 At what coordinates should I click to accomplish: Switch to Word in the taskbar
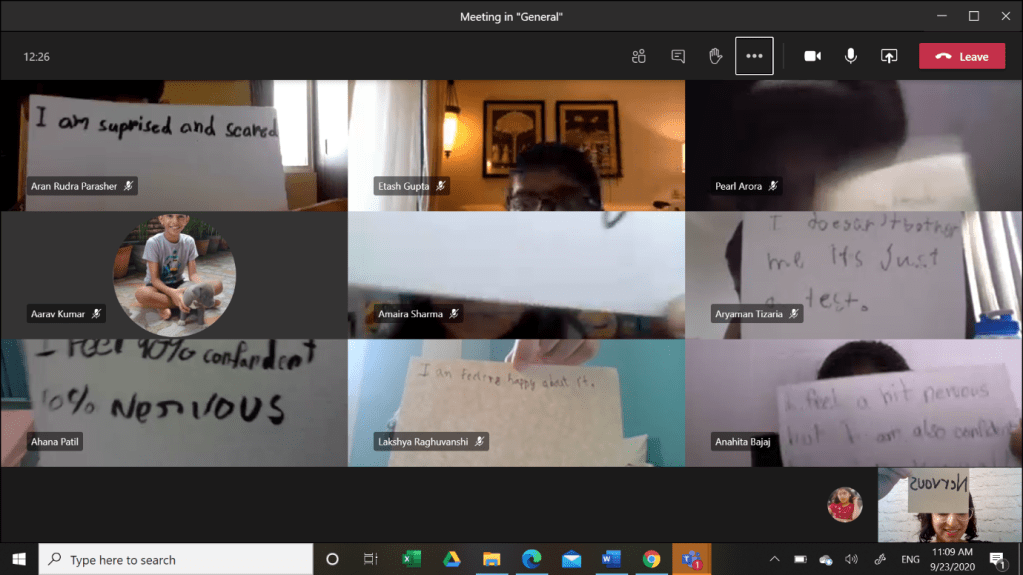coord(611,559)
